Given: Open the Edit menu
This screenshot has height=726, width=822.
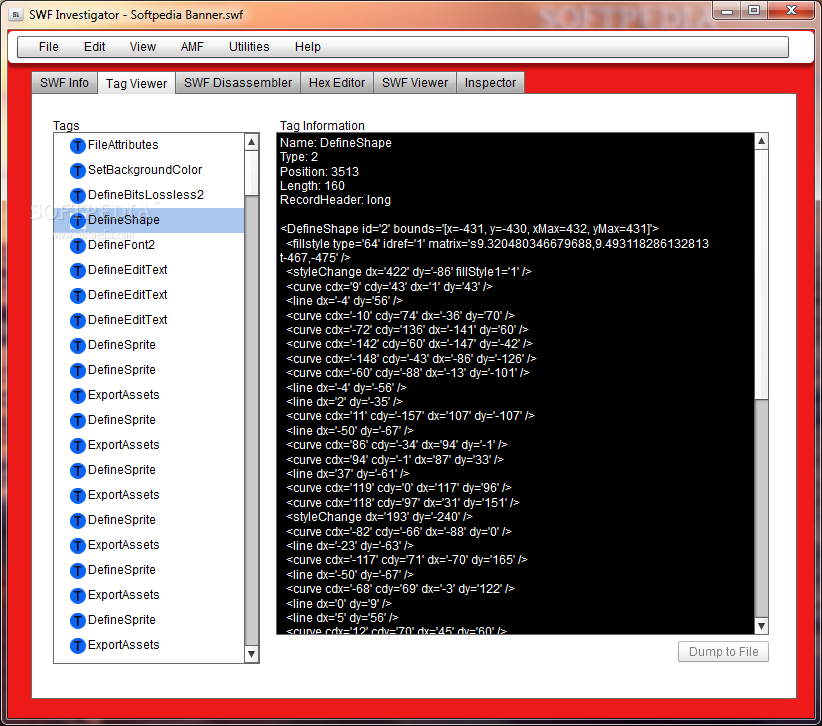Looking at the screenshot, I should pyautogui.click(x=94, y=47).
